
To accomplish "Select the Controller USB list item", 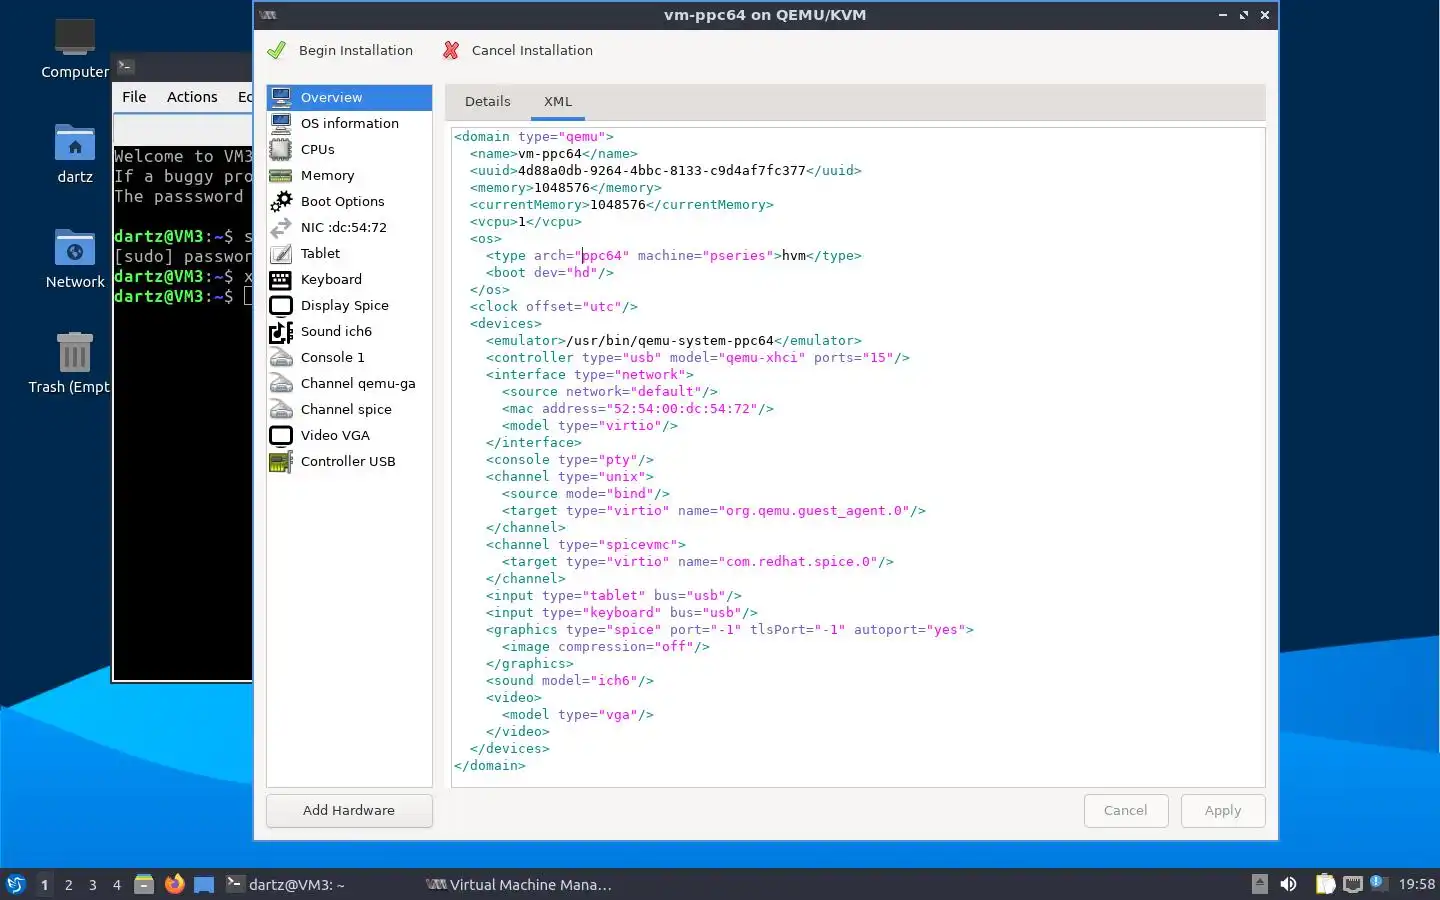I will click(349, 461).
